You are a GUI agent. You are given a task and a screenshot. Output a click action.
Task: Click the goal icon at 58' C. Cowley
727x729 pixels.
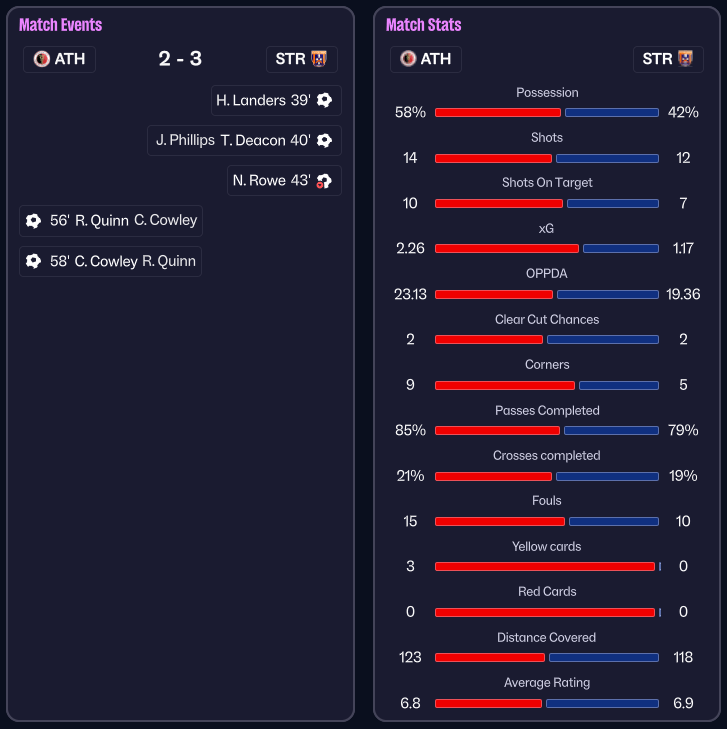[x=34, y=261]
